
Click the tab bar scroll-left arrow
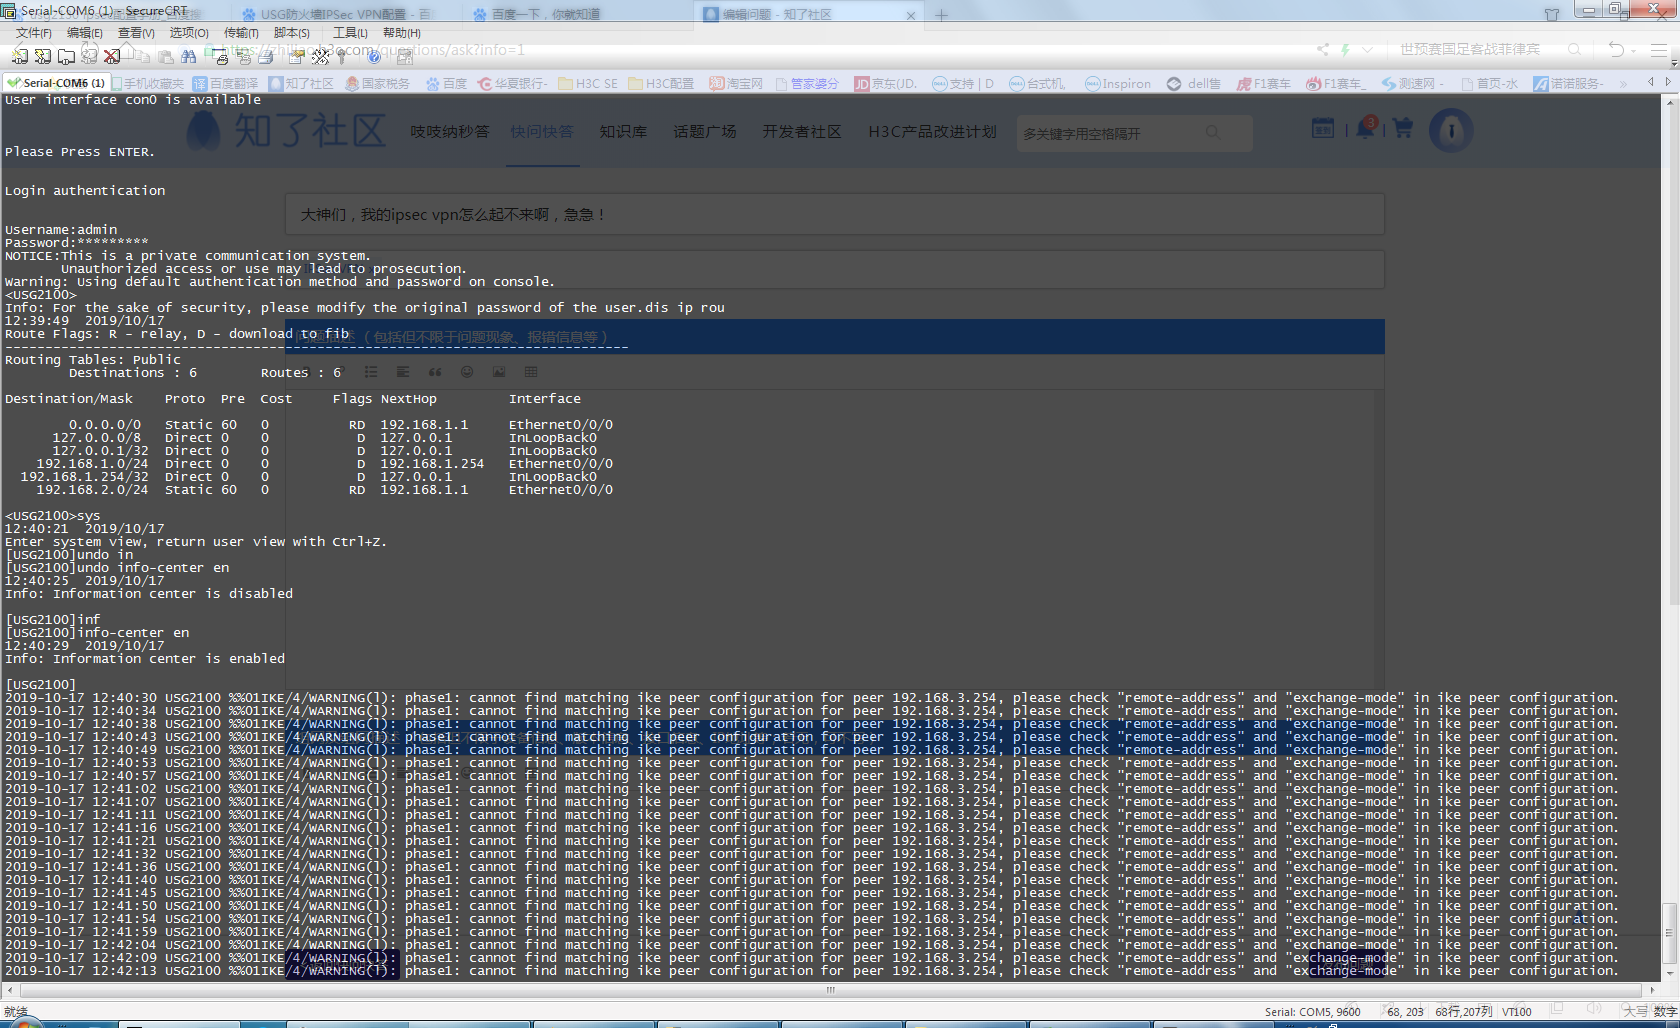coord(1651,83)
